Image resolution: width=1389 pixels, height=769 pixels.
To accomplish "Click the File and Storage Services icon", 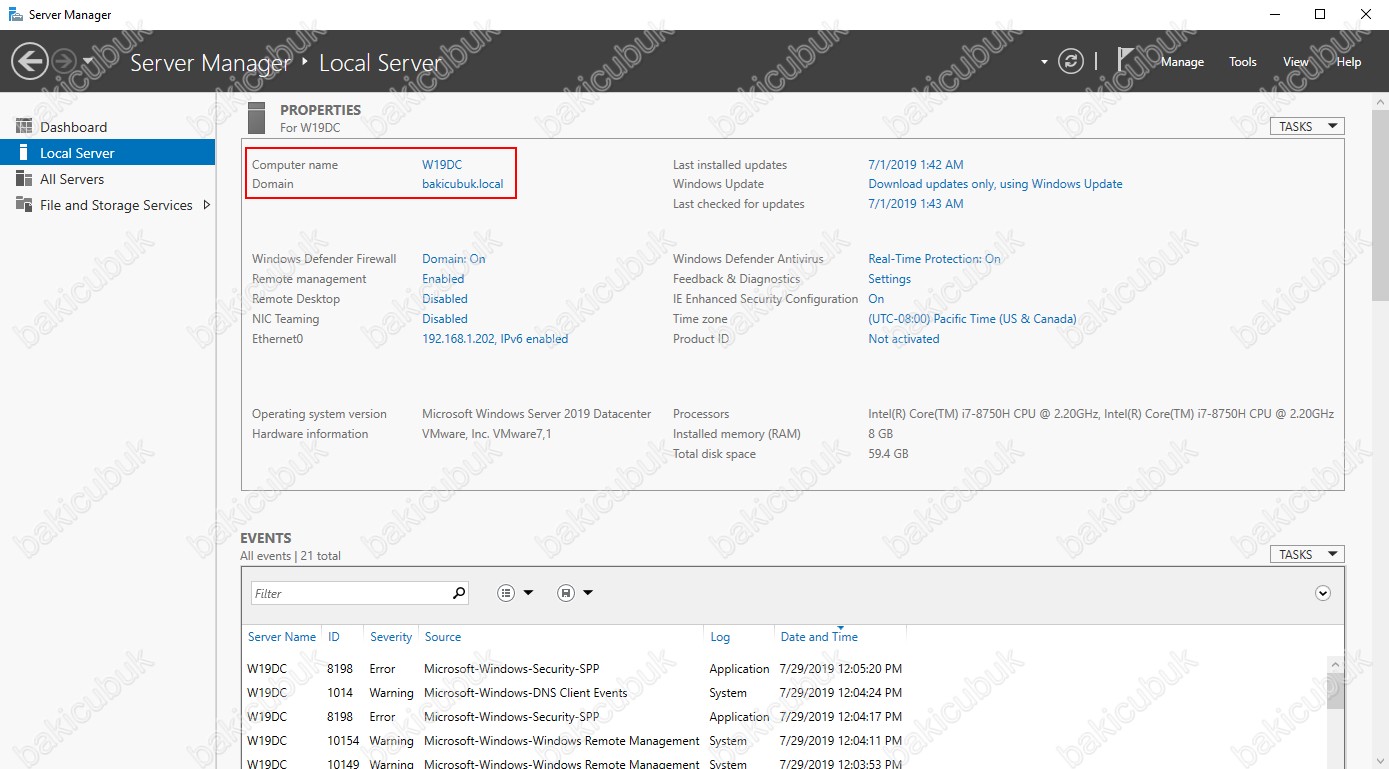I will tap(24, 205).
